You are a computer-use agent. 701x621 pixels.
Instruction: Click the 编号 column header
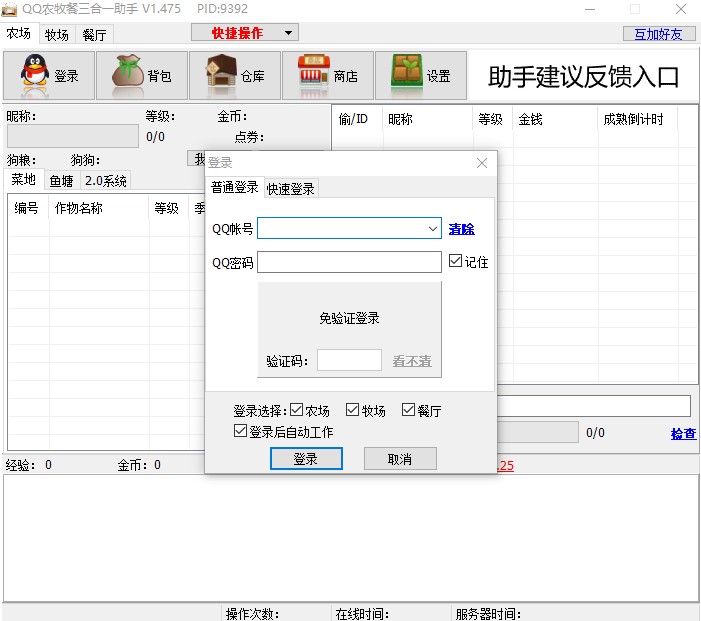pyautogui.click(x=26, y=208)
